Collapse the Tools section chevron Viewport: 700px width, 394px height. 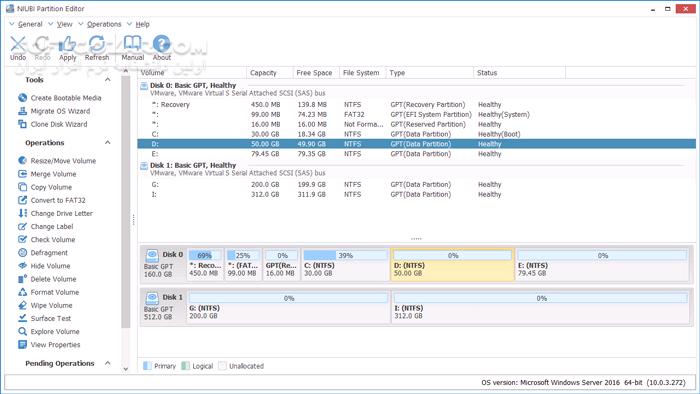tap(108, 79)
